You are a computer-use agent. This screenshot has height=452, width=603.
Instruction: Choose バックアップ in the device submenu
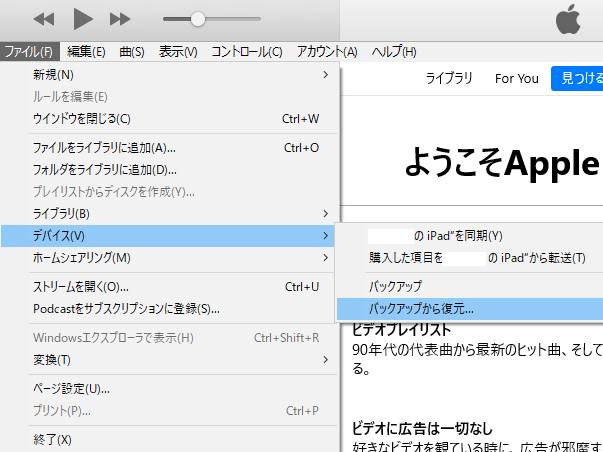pos(395,286)
